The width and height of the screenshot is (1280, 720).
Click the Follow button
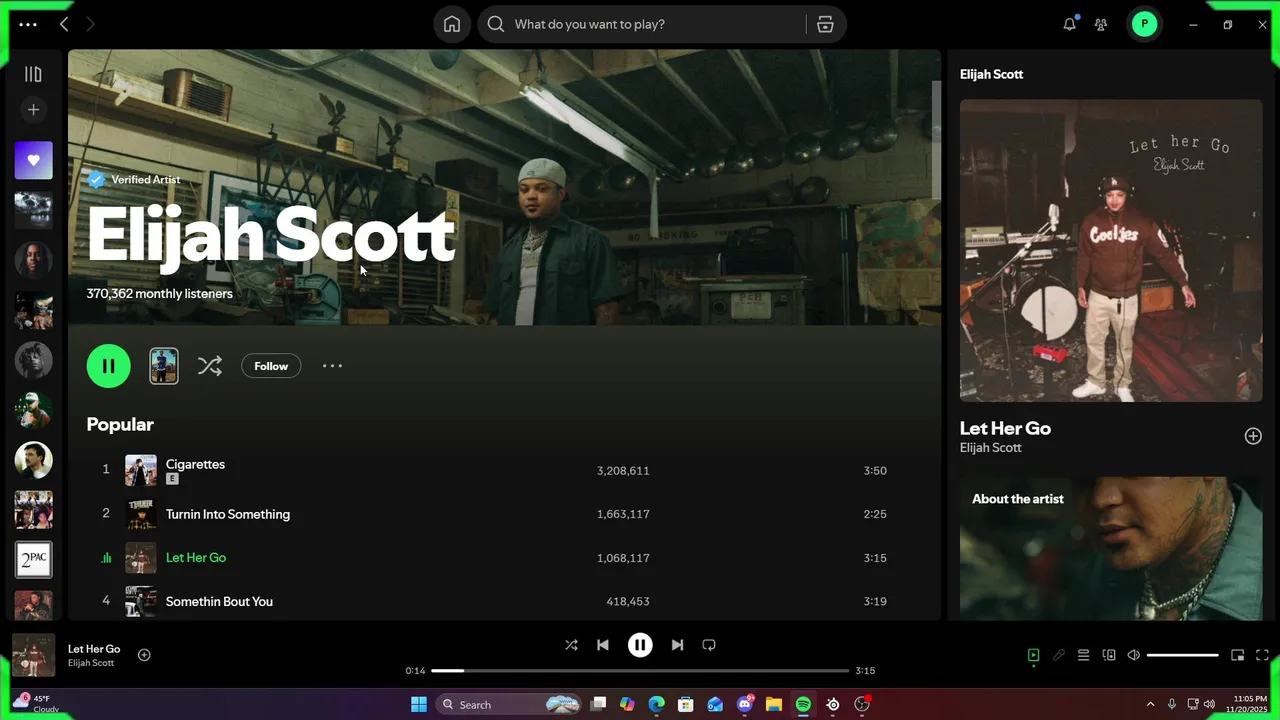(271, 366)
